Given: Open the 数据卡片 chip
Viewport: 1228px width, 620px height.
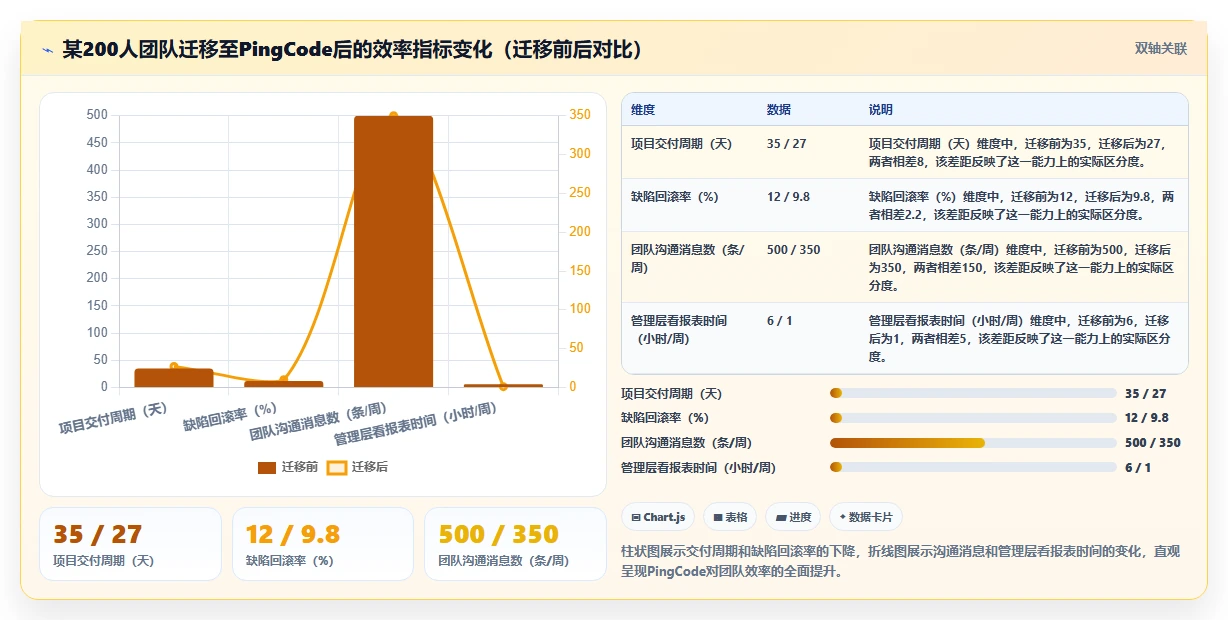Looking at the screenshot, I should (x=866, y=517).
